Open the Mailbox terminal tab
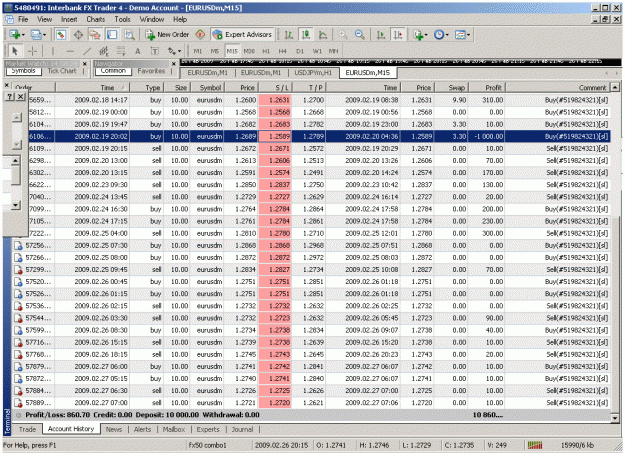625x453 pixels. coord(174,429)
